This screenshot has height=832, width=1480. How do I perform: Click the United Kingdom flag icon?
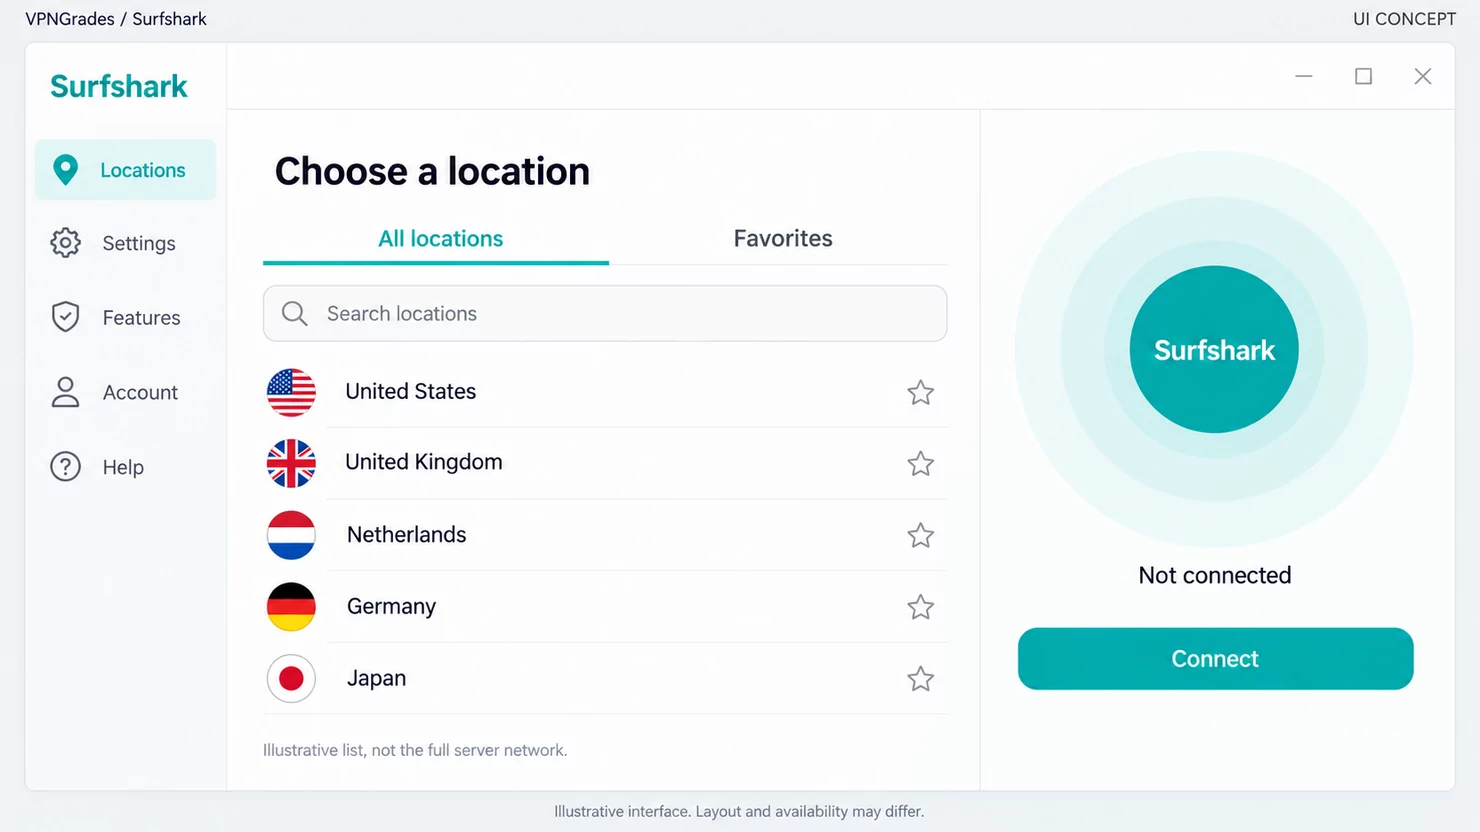[291, 463]
